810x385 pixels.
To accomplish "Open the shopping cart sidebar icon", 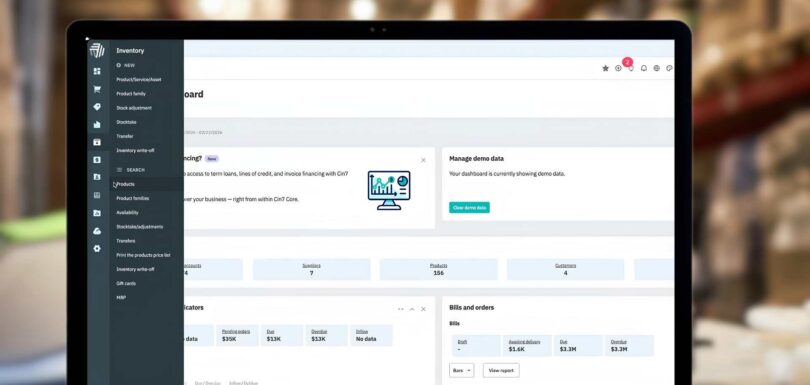I will (x=97, y=89).
